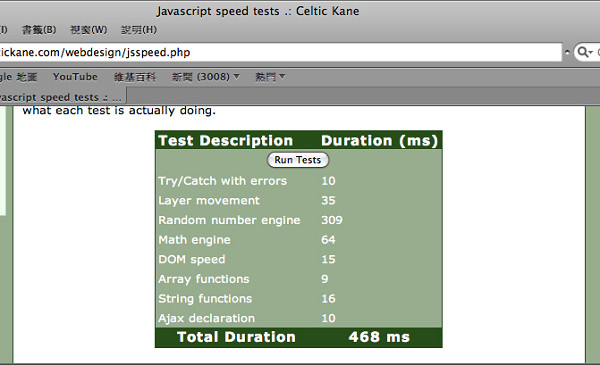Viewport: 600px width, 365px height.
Task: Click the 64 duration value
Action: click(x=328, y=240)
